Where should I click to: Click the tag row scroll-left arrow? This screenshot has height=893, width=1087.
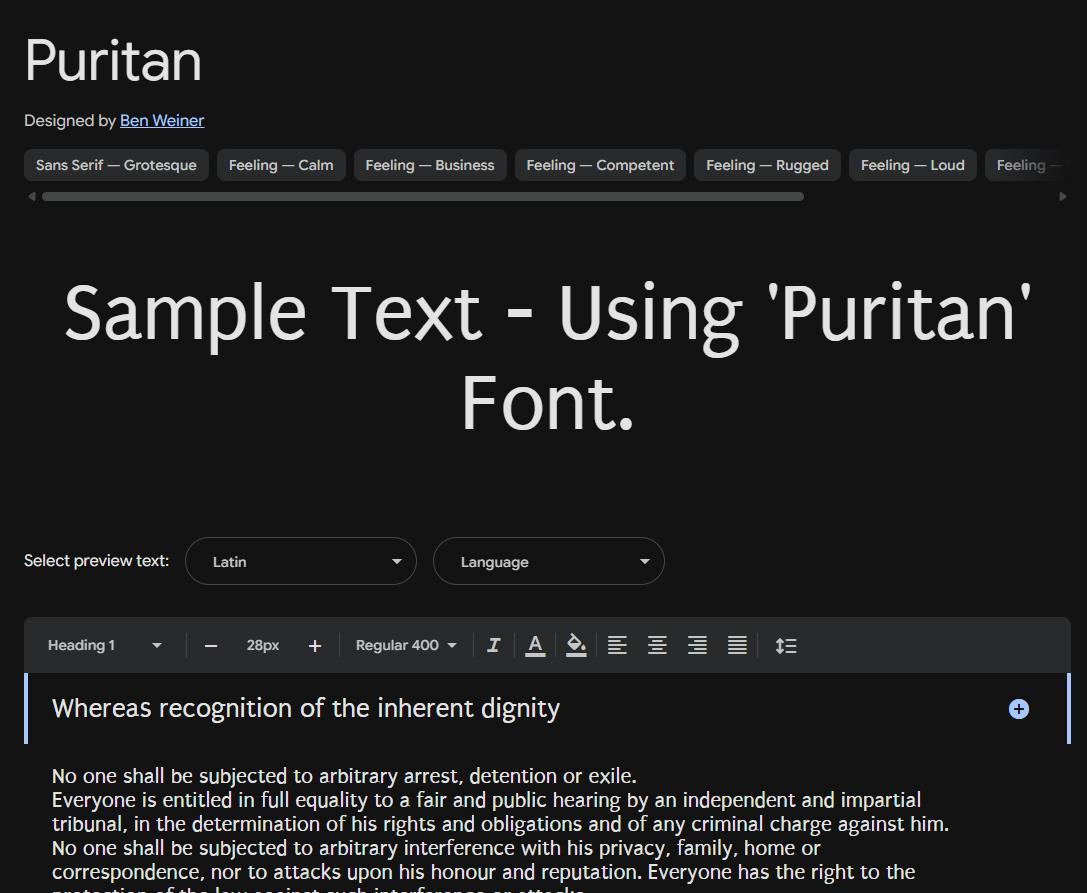31,197
